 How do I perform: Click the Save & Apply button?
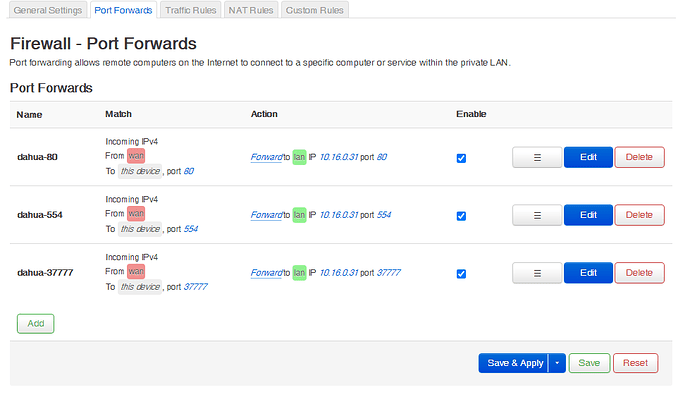pyautogui.click(x=514, y=363)
